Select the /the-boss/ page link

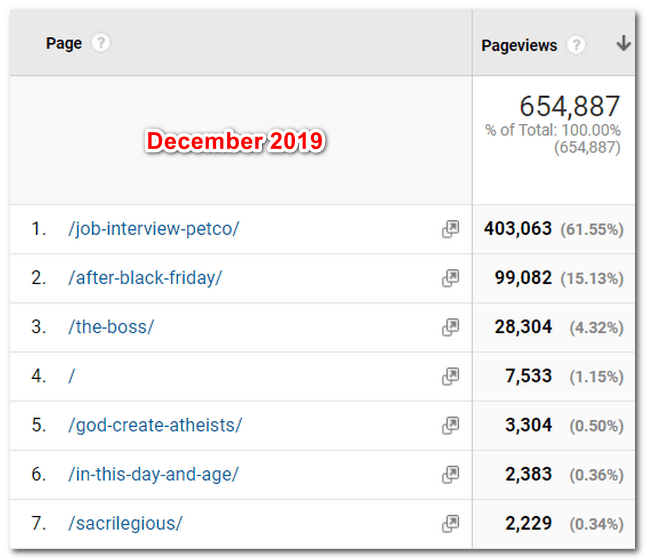111,327
